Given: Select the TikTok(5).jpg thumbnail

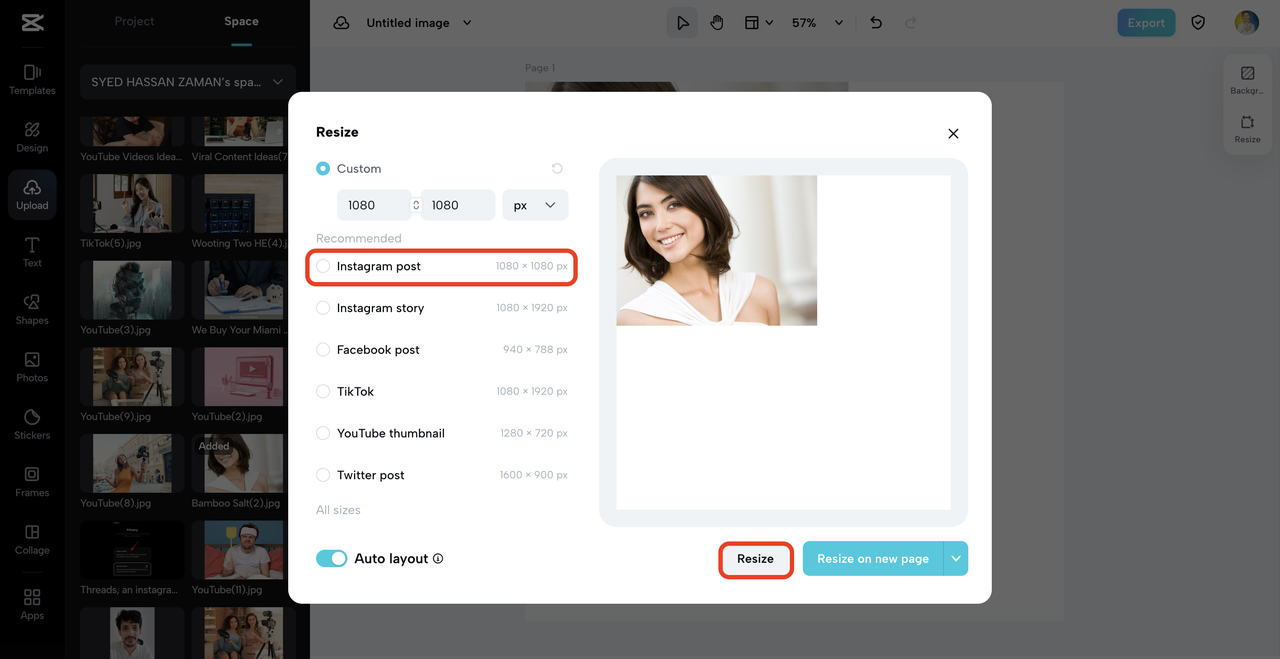Looking at the screenshot, I should 132,204.
